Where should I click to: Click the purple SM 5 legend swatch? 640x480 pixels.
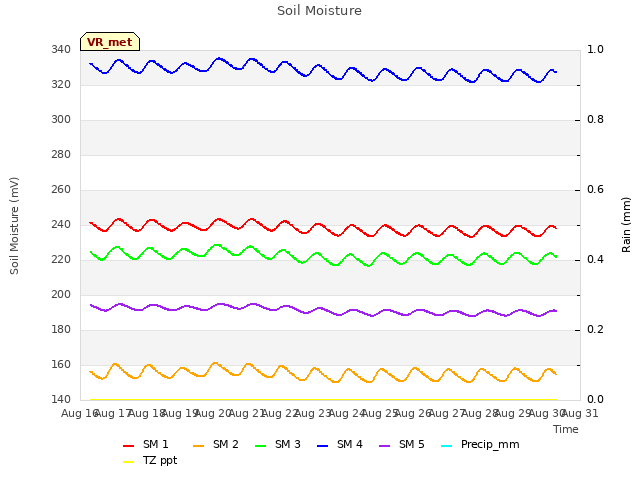coord(384,446)
